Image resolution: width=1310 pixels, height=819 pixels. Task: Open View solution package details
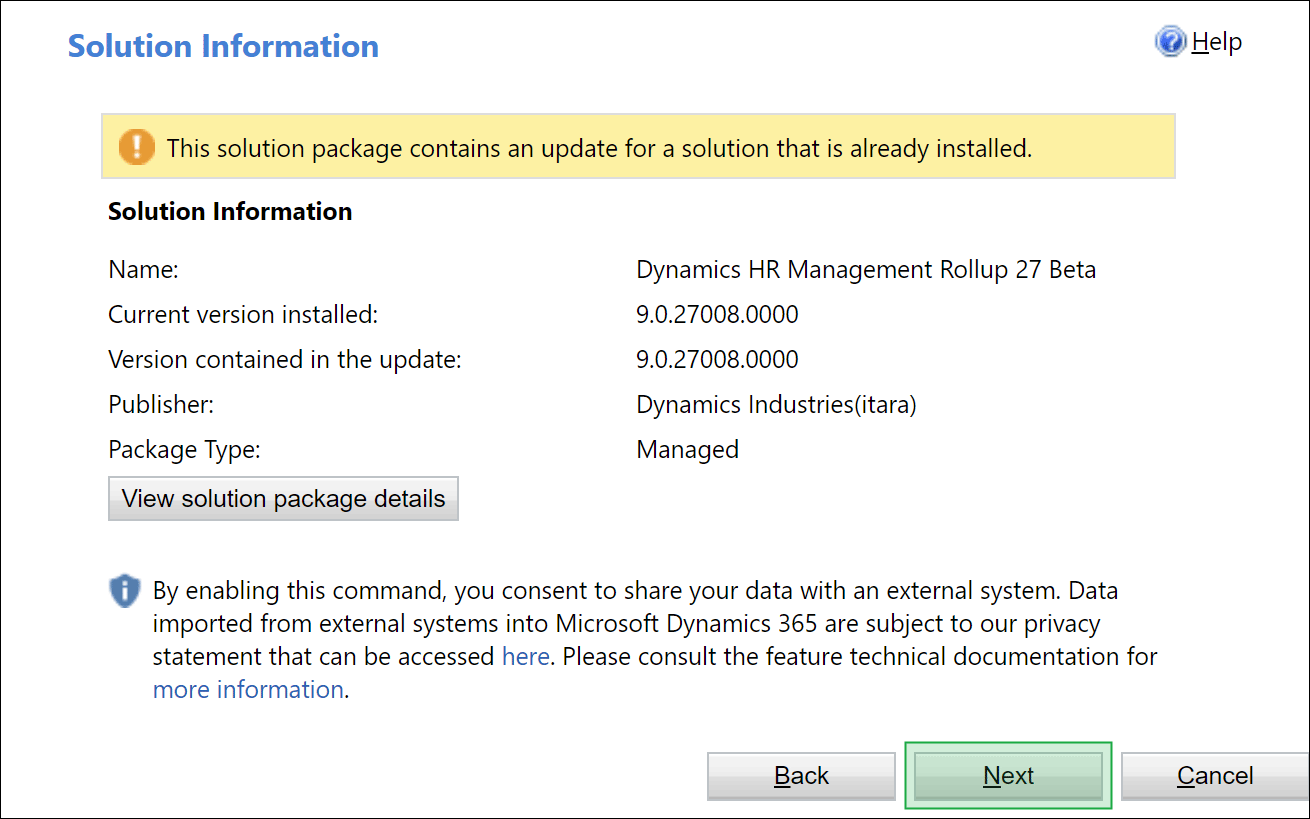point(283,498)
